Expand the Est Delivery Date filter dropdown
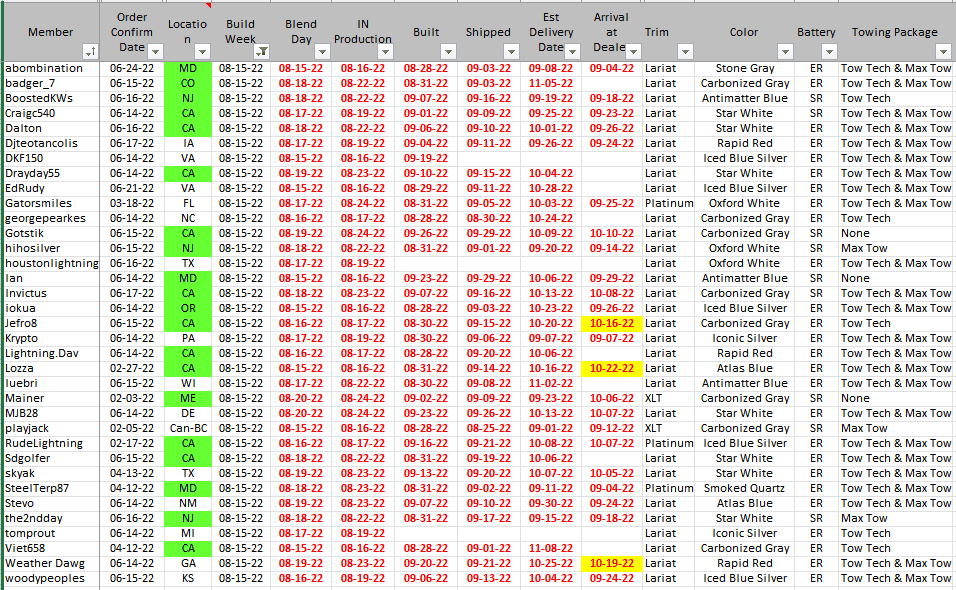This screenshot has width=956, height=590. 573,51
